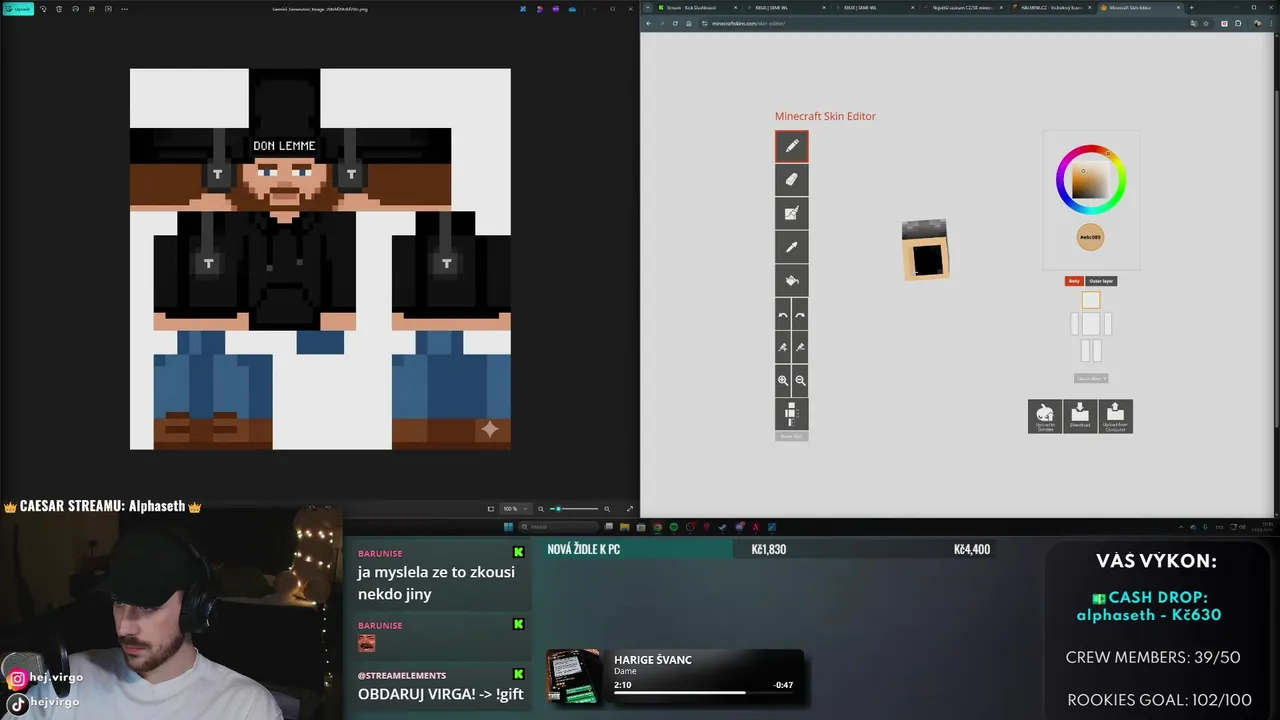Click Minecraft Skin Editor heading link
This screenshot has width=1280, height=720.
[x=825, y=116]
